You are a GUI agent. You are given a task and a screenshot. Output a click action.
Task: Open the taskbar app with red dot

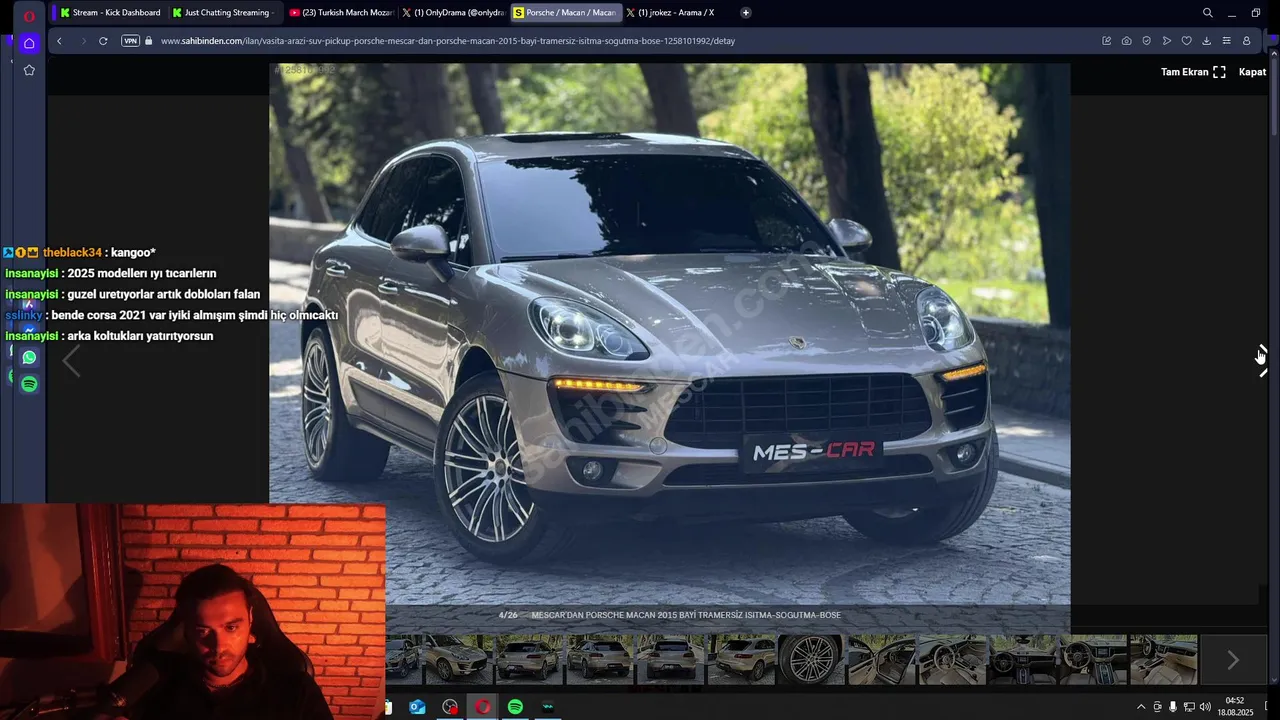(x=450, y=707)
